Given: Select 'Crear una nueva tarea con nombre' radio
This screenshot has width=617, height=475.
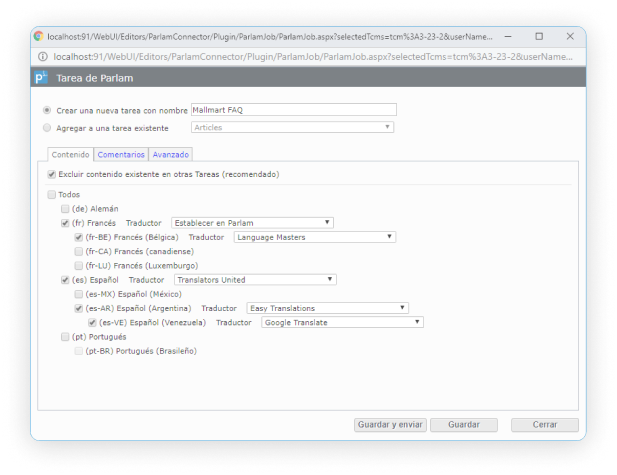Looking at the screenshot, I should tap(47, 110).
